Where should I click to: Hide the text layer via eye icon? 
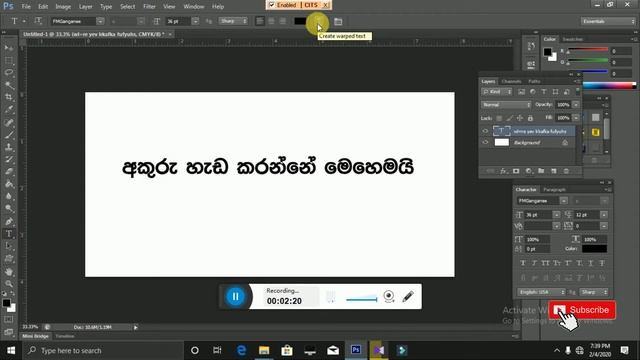click(x=485, y=131)
